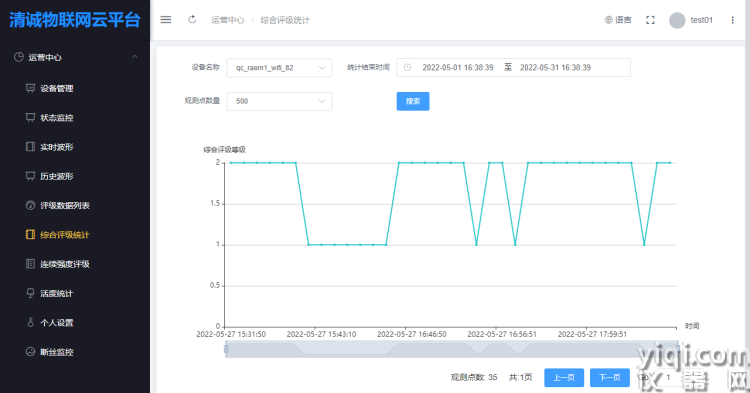Click the 个人设置 sidebar icon
Screen dimensions: 750x393
pyautogui.click(x=30, y=322)
